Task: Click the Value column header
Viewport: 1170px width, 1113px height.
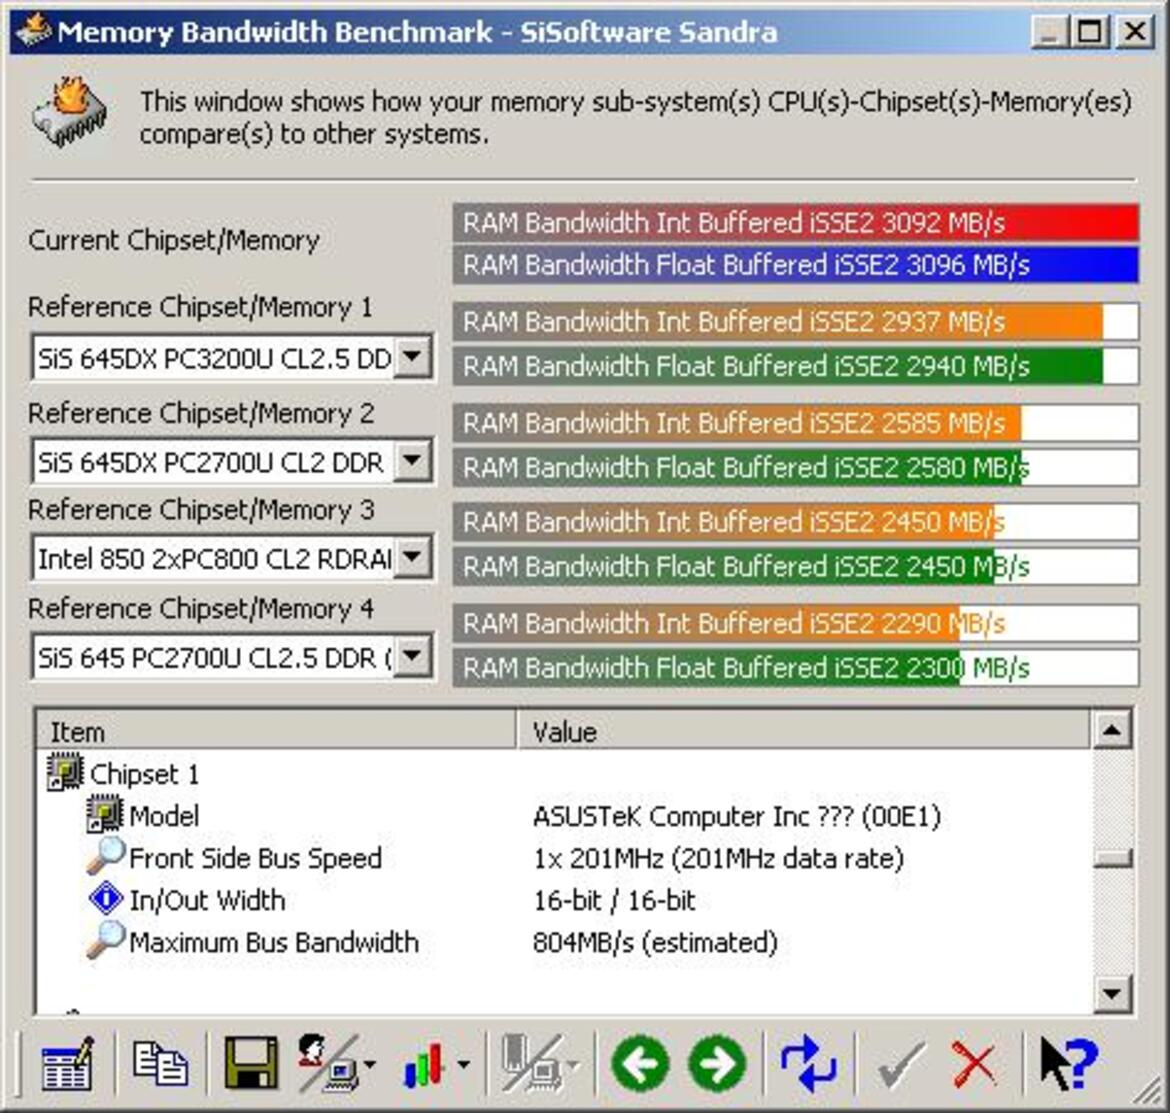Action: [x=803, y=731]
